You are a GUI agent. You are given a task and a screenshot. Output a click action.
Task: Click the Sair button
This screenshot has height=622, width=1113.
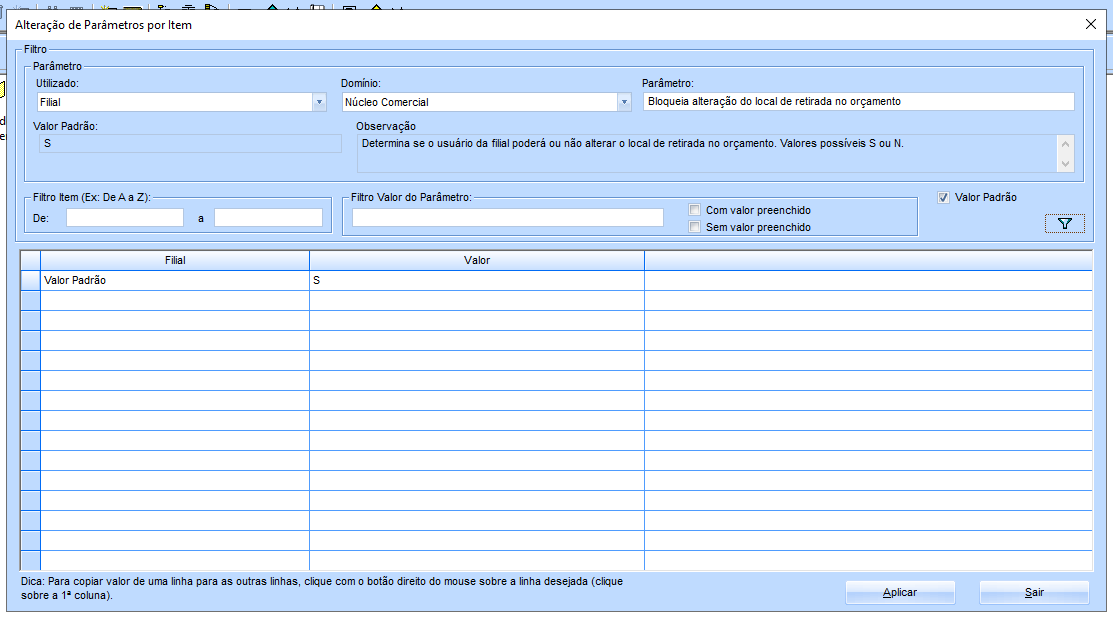[x=1034, y=592]
